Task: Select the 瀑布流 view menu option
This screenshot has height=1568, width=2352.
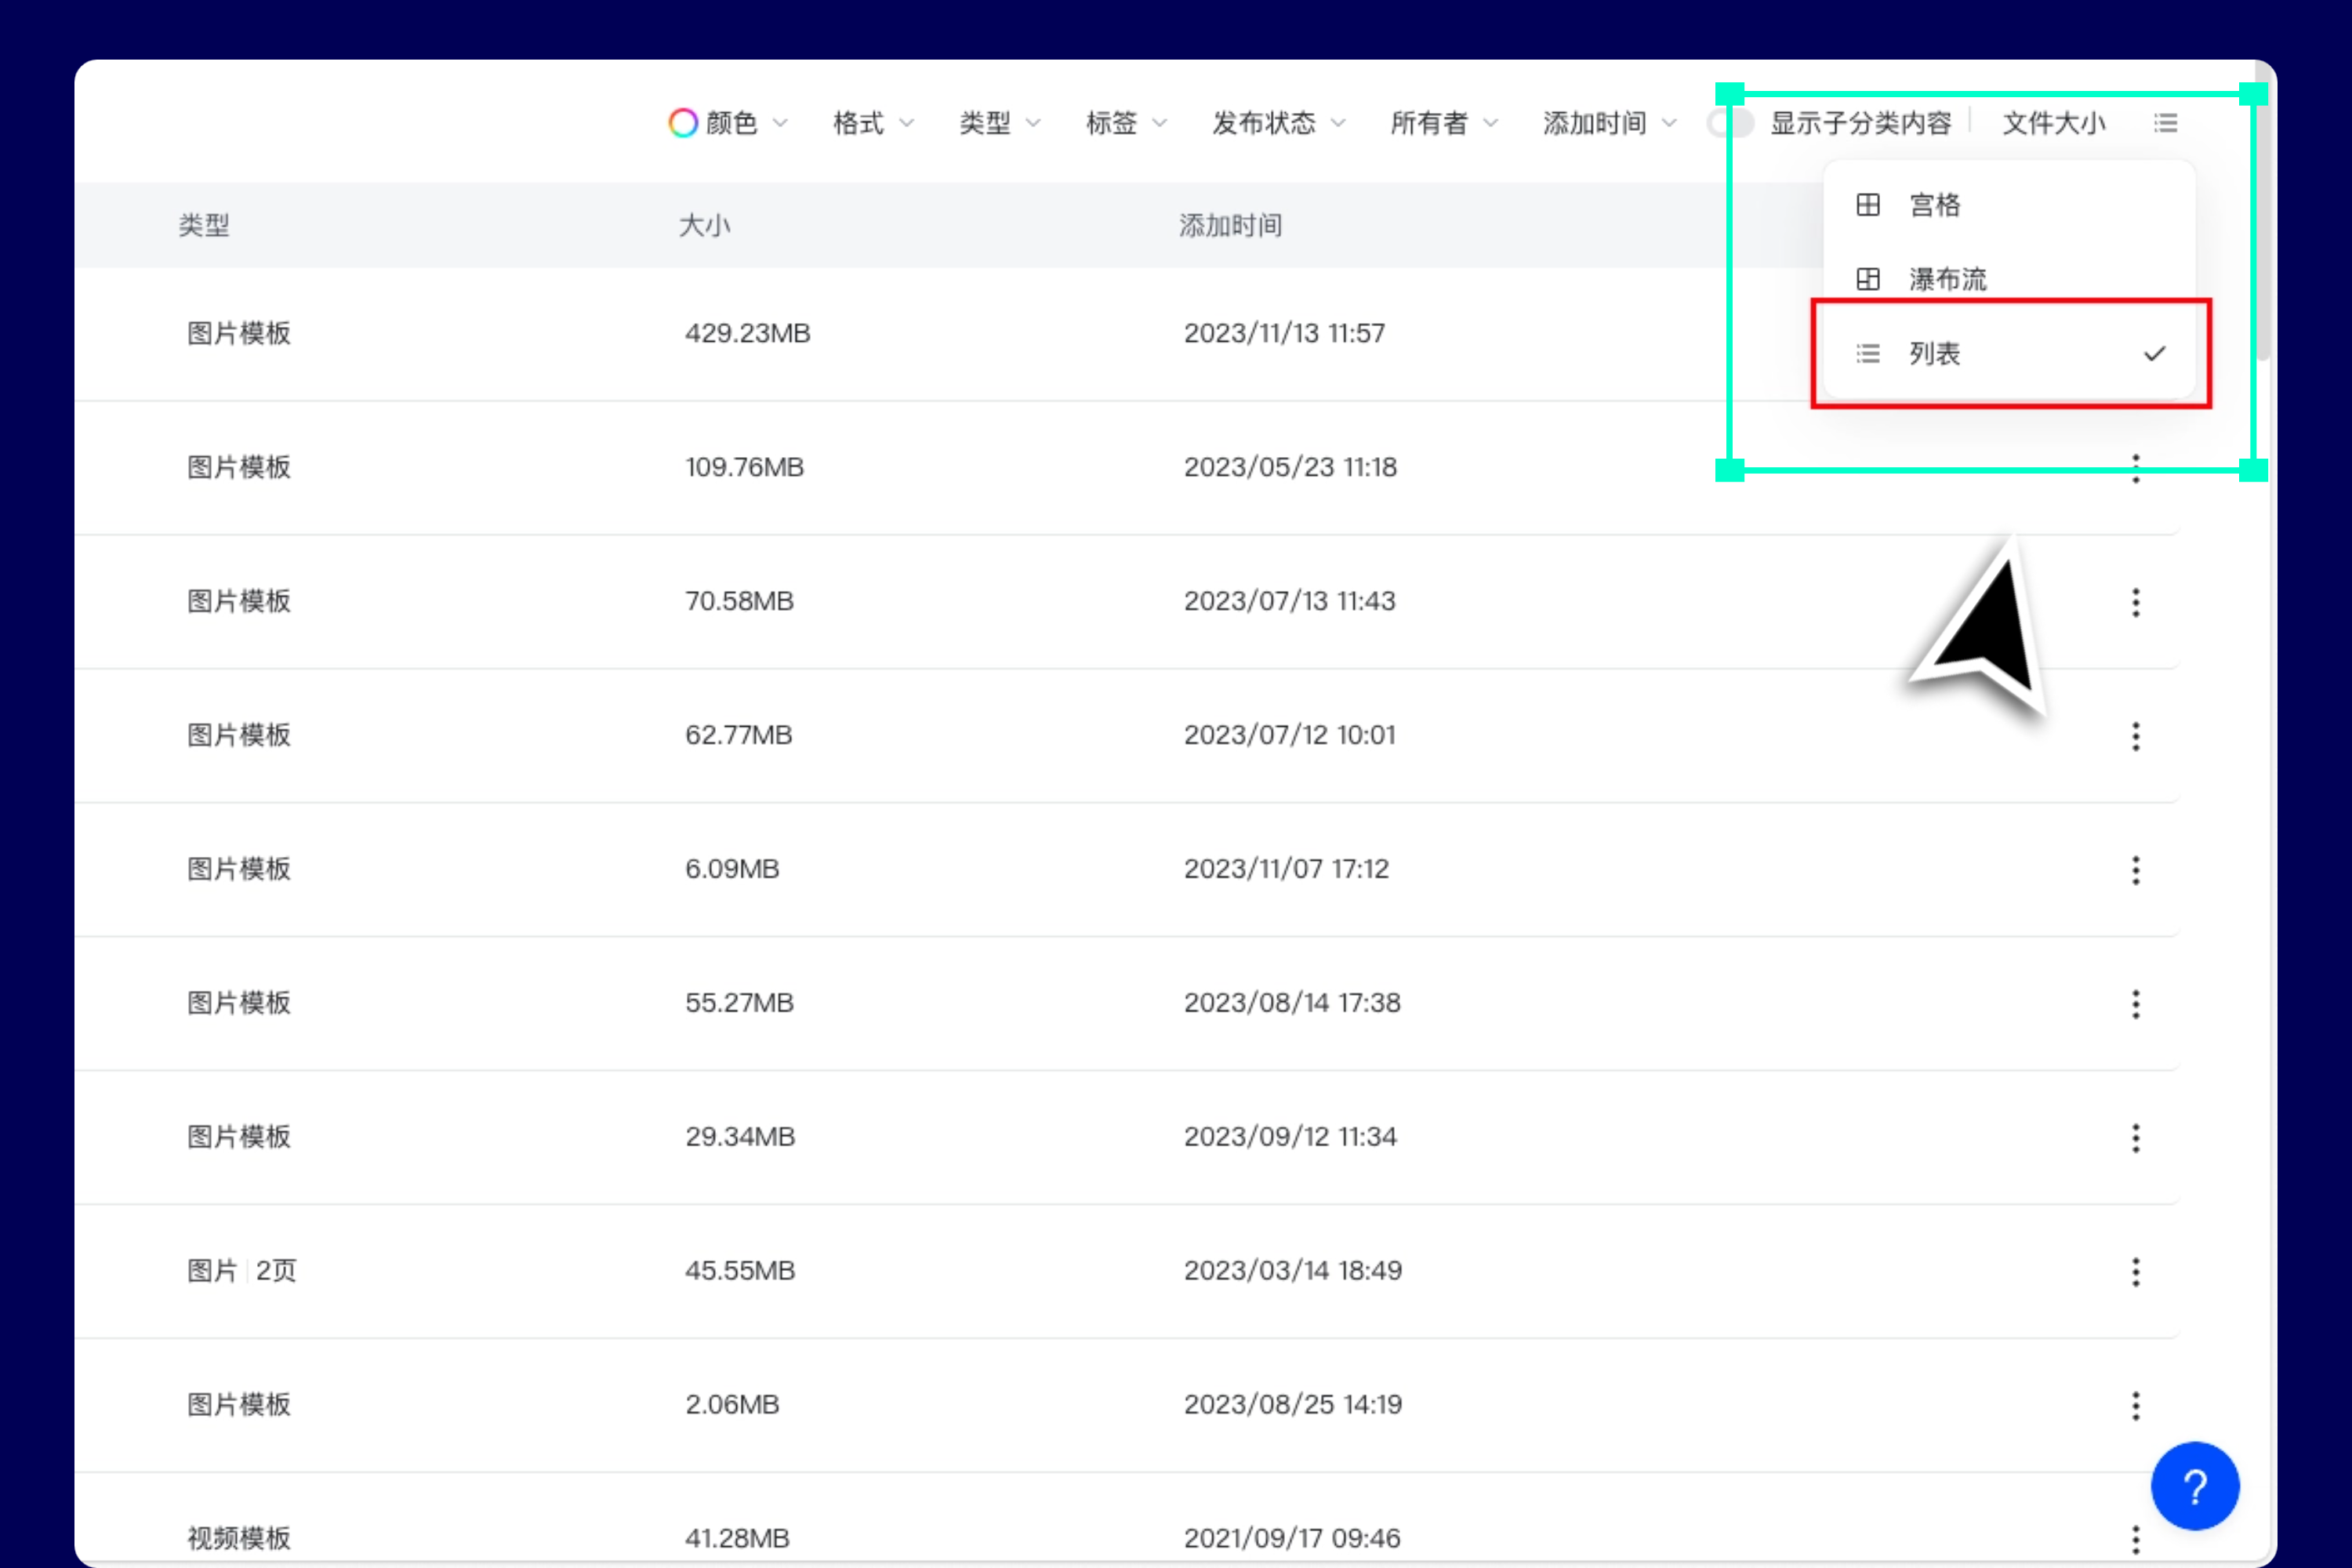Action: tap(2009, 279)
